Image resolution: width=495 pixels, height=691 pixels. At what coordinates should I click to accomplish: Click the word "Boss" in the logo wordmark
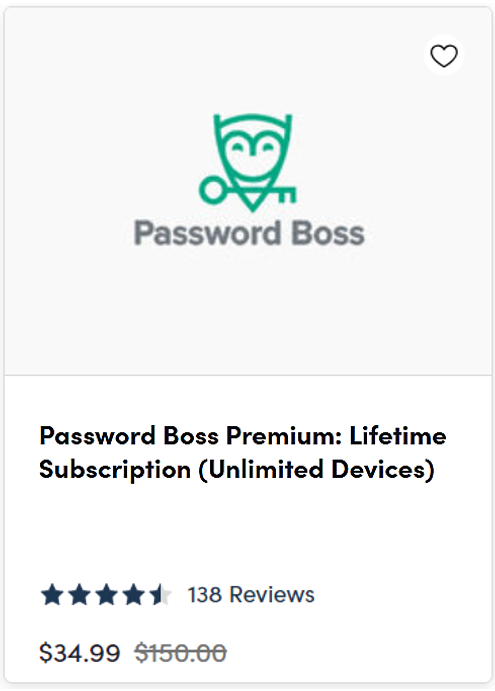pos(328,232)
